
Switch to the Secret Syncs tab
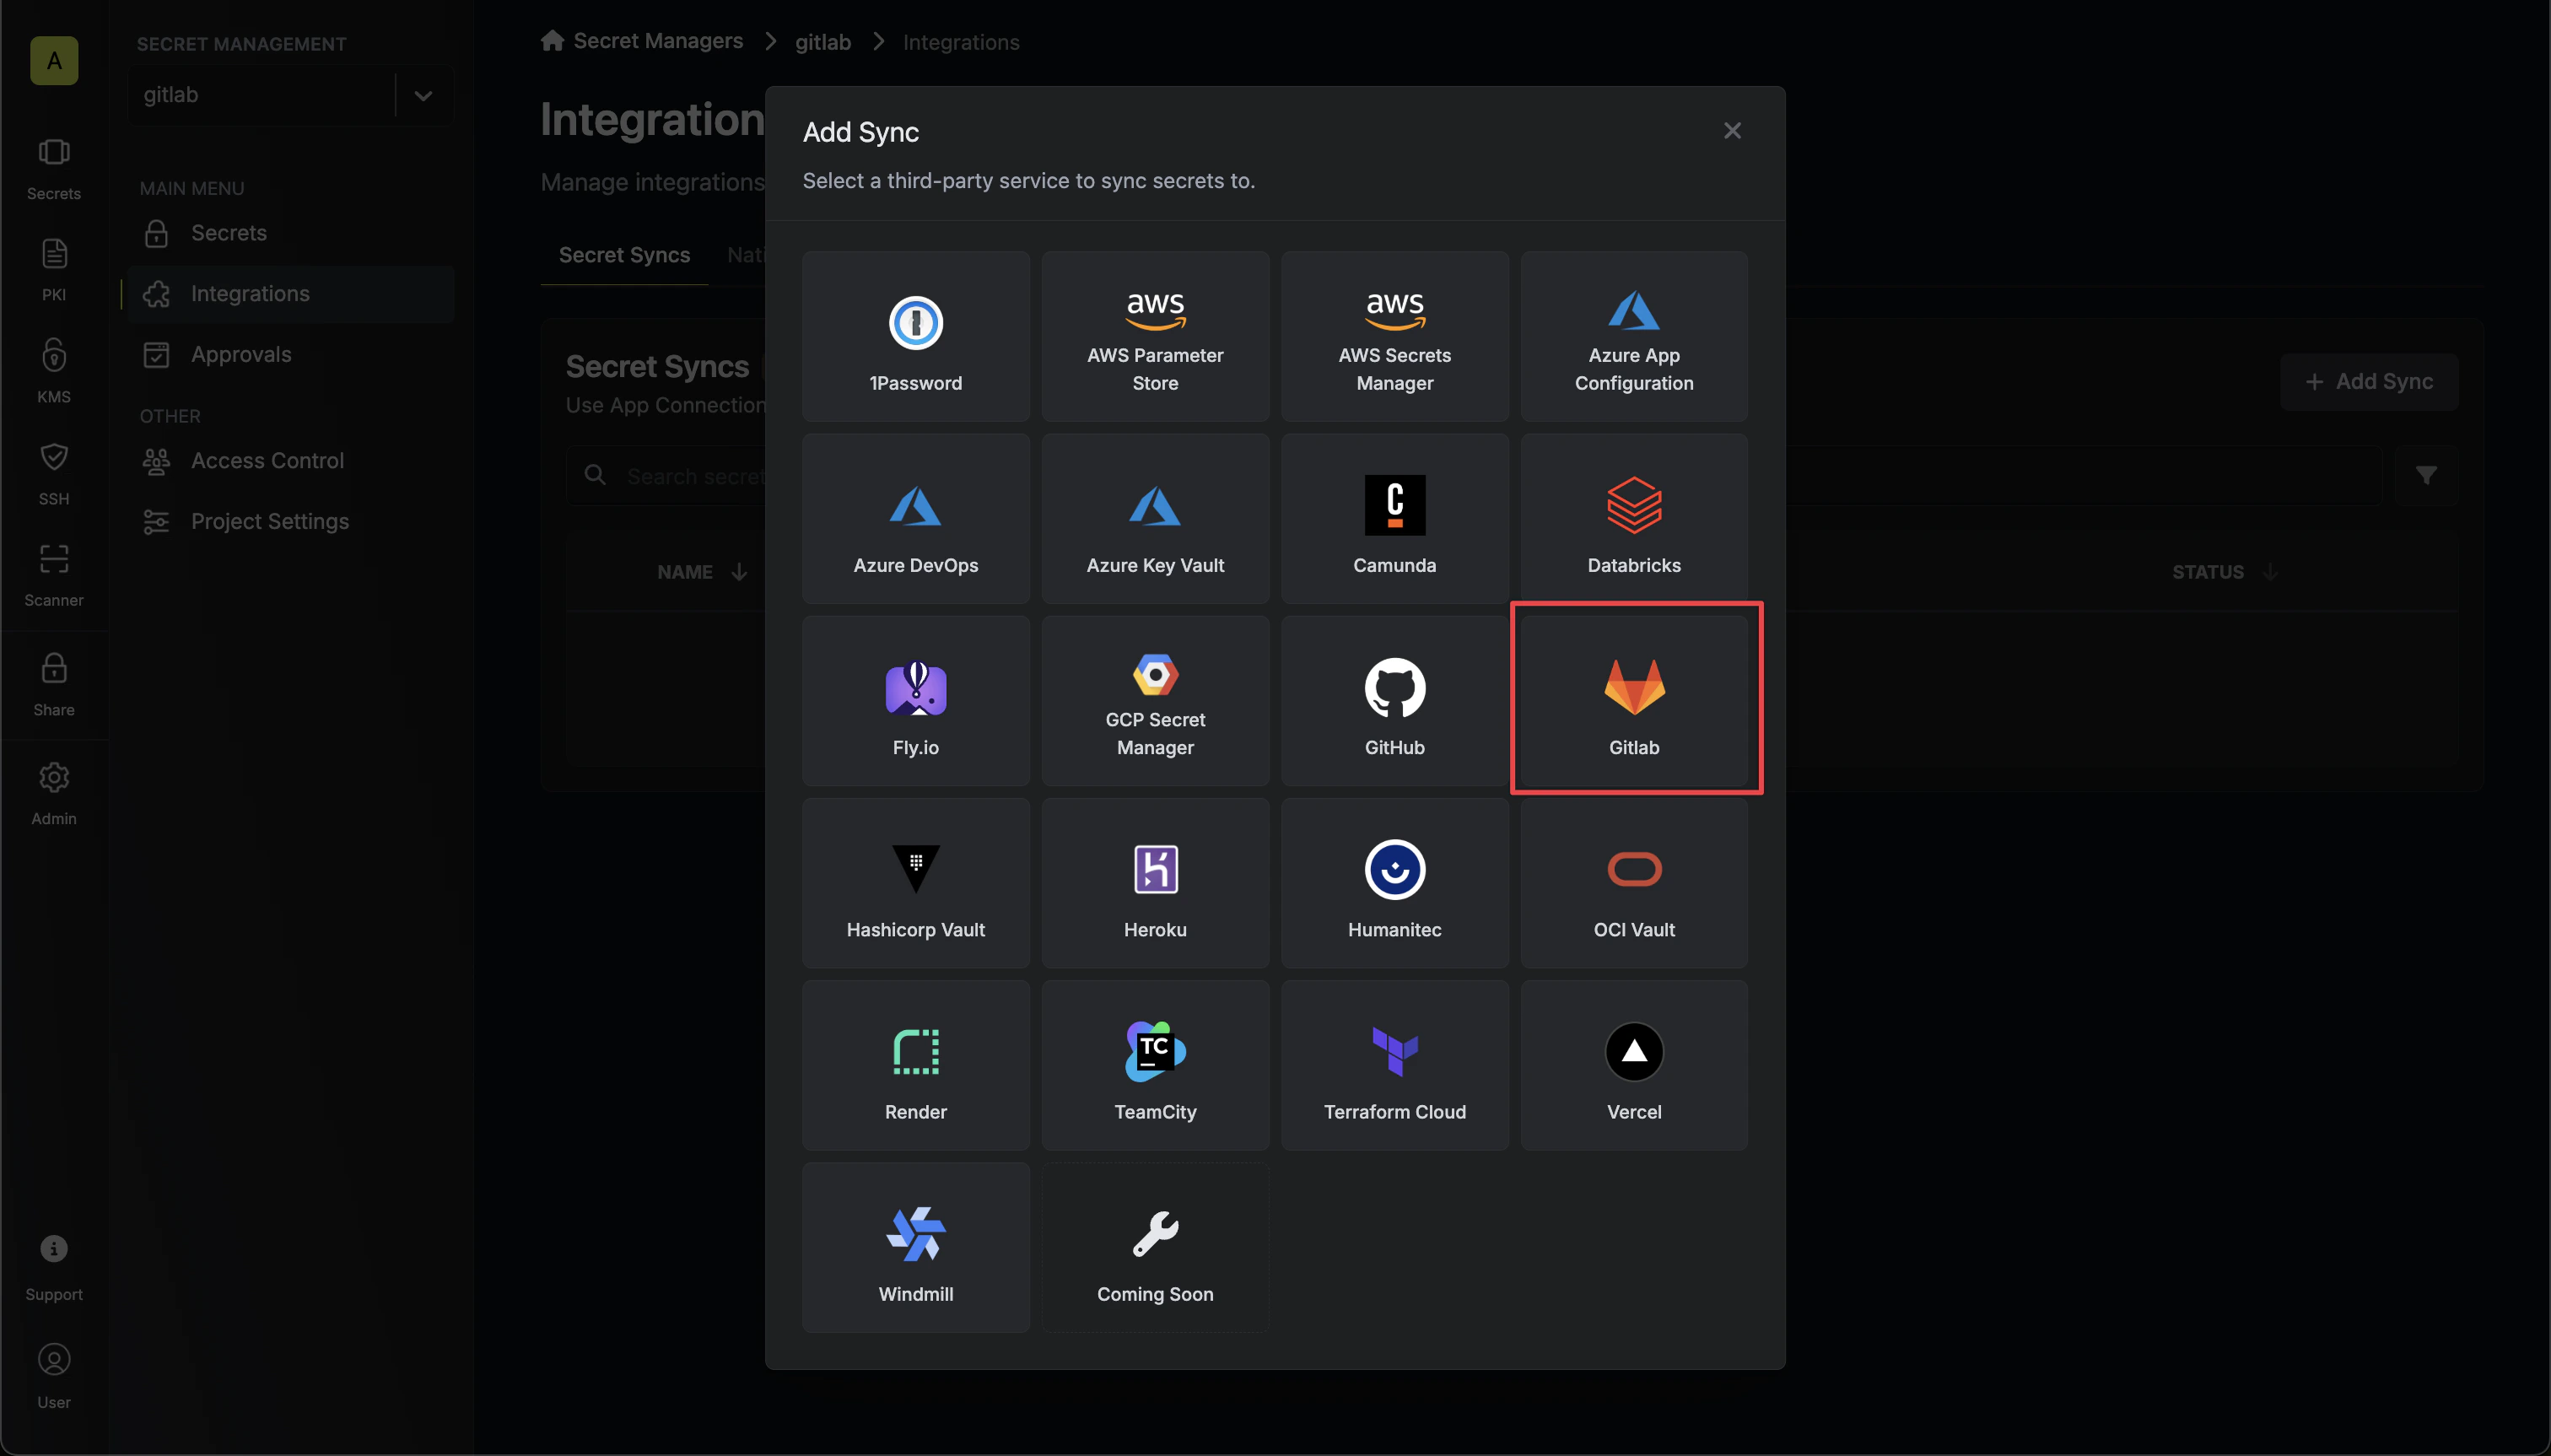(x=624, y=255)
